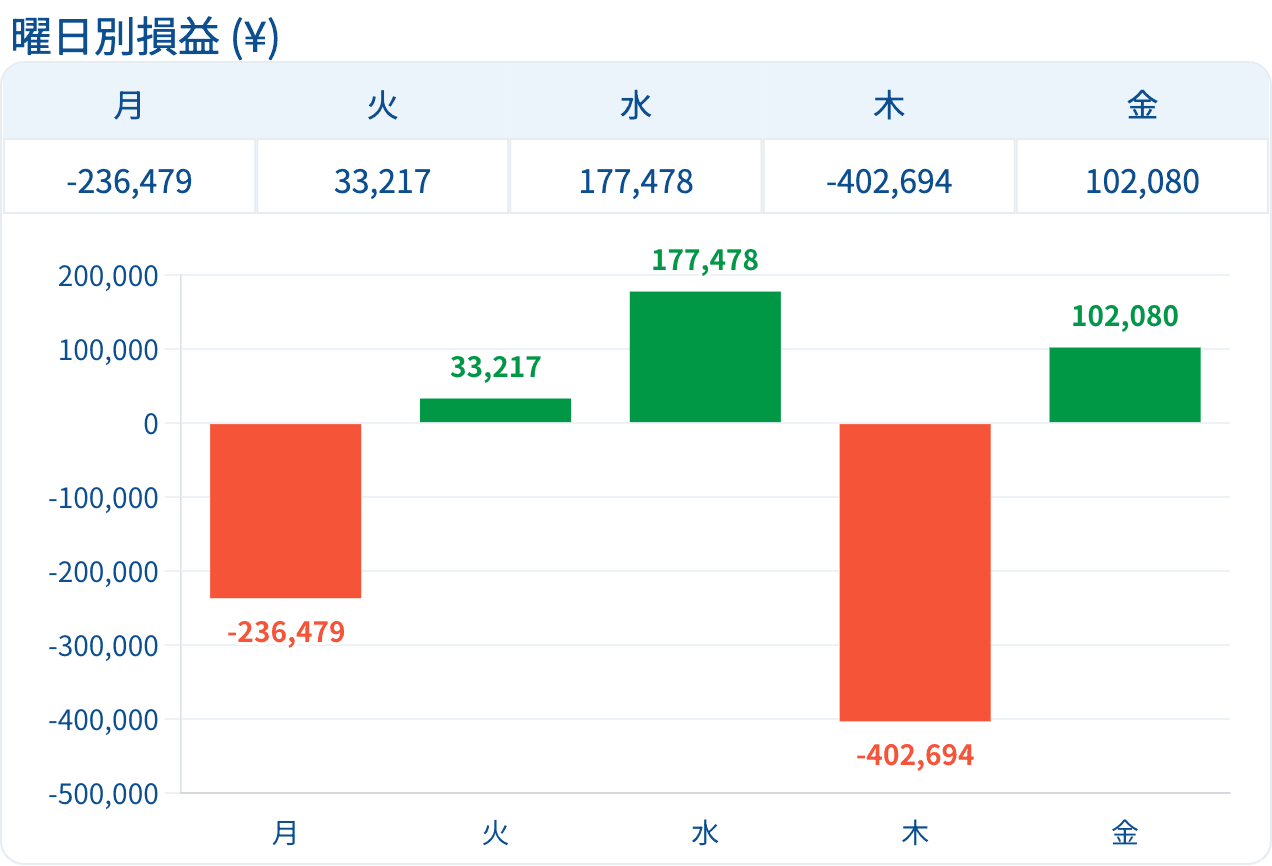Click the 木 x-axis label below chart
The image size is (1272, 866).
(x=915, y=833)
